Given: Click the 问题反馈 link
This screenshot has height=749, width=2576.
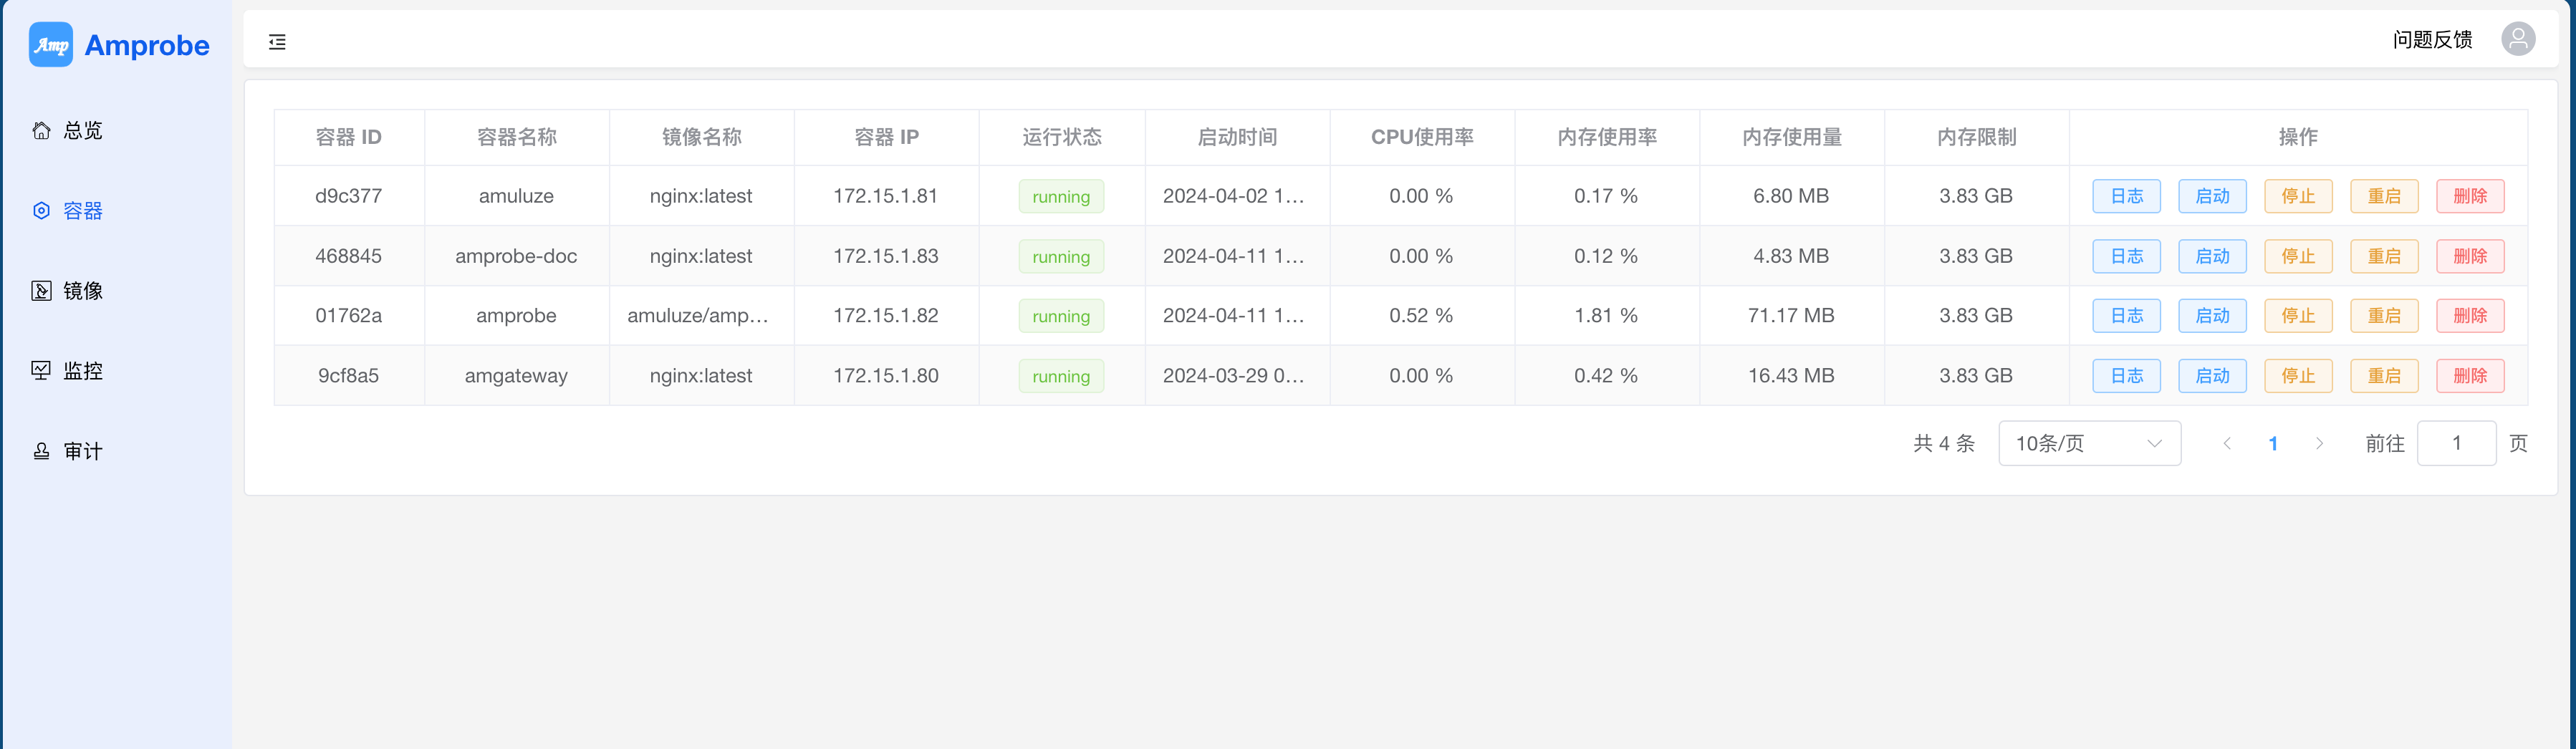Looking at the screenshot, I should point(2431,40).
